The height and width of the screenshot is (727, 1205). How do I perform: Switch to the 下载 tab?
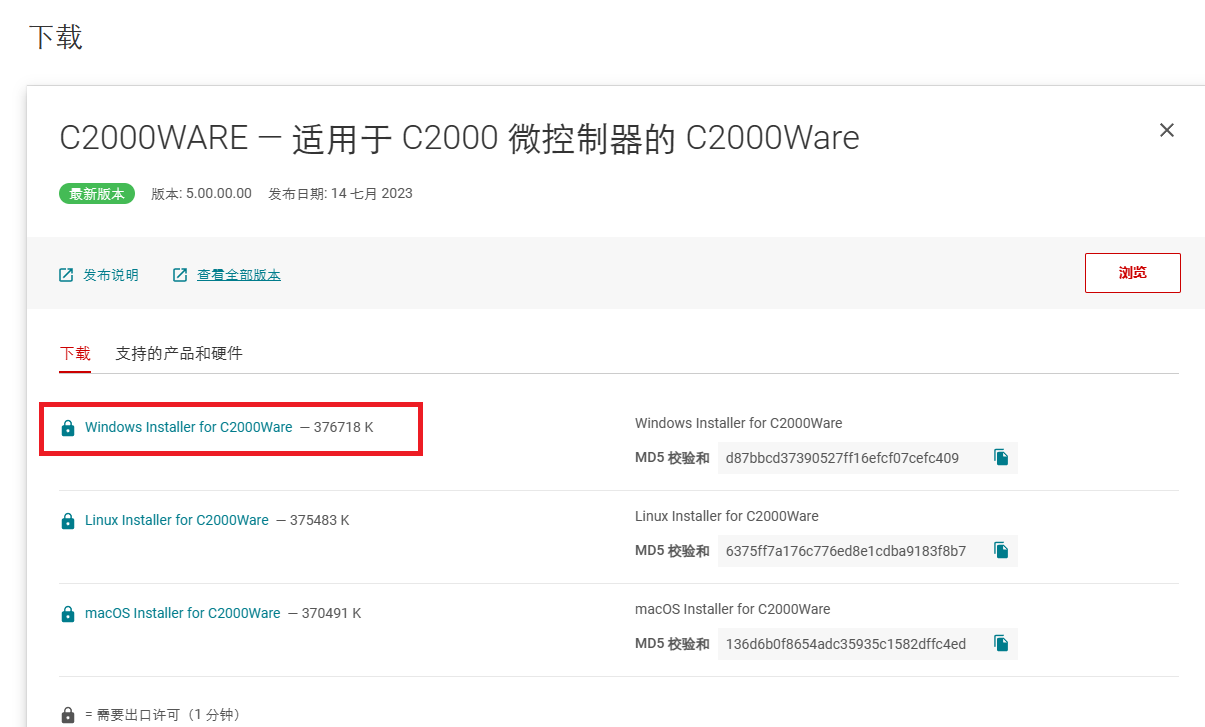coord(75,353)
